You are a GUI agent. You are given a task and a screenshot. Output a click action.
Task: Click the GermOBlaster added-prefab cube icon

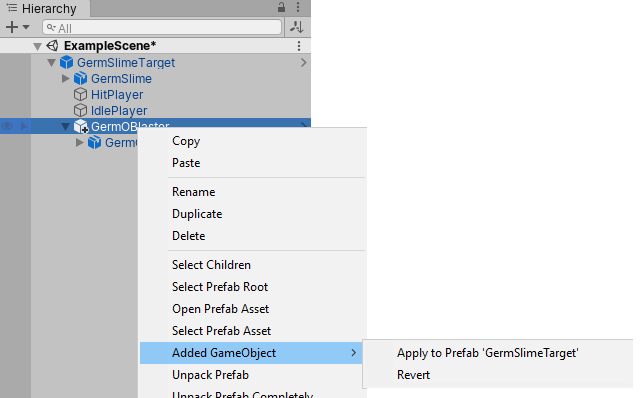pyautogui.click(x=81, y=127)
